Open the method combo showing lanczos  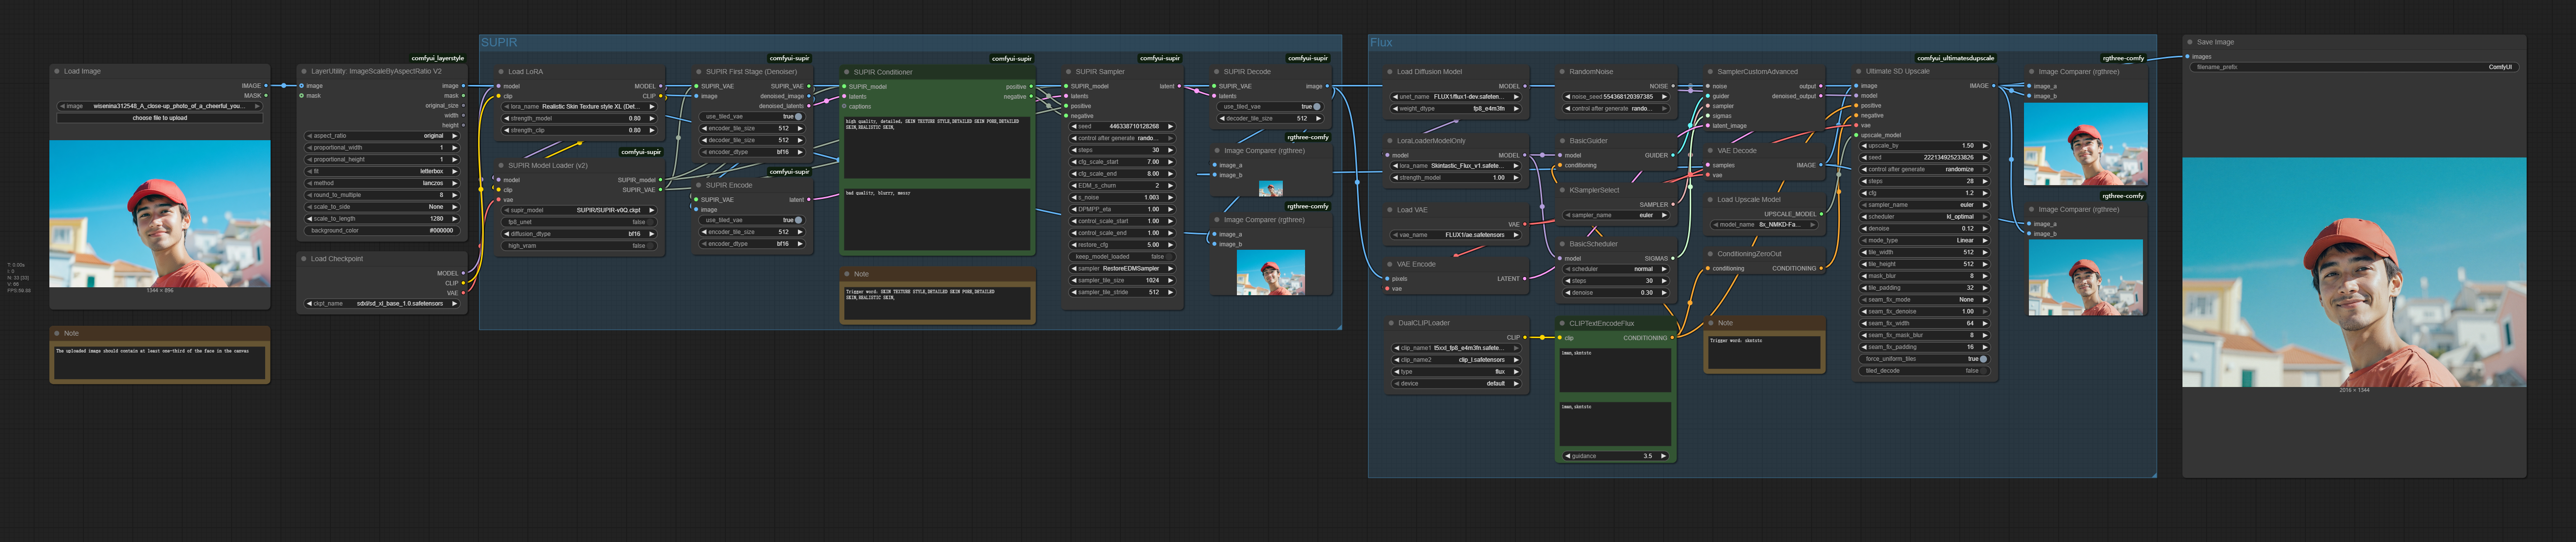click(382, 183)
